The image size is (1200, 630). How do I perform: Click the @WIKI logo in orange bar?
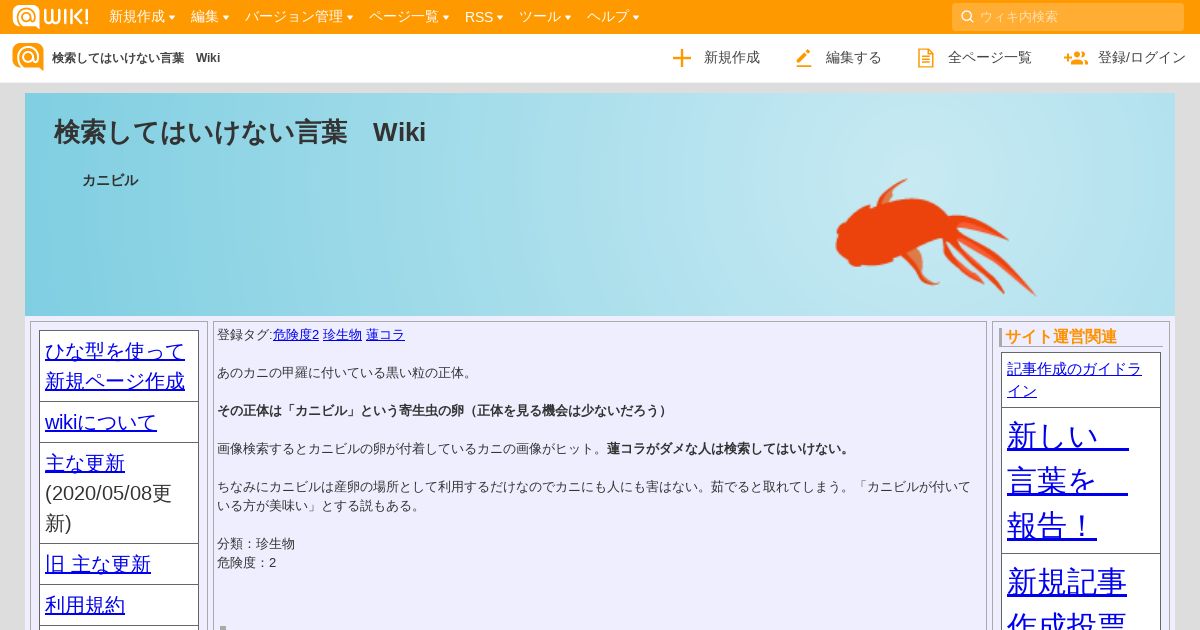[x=50, y=16]
